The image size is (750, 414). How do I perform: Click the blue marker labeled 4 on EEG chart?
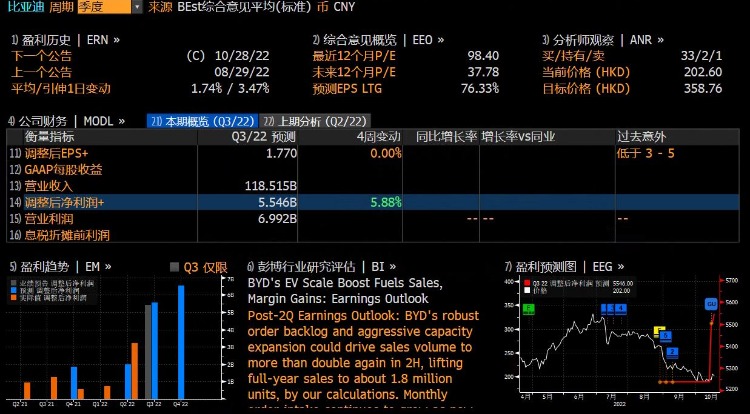[621, 308]
